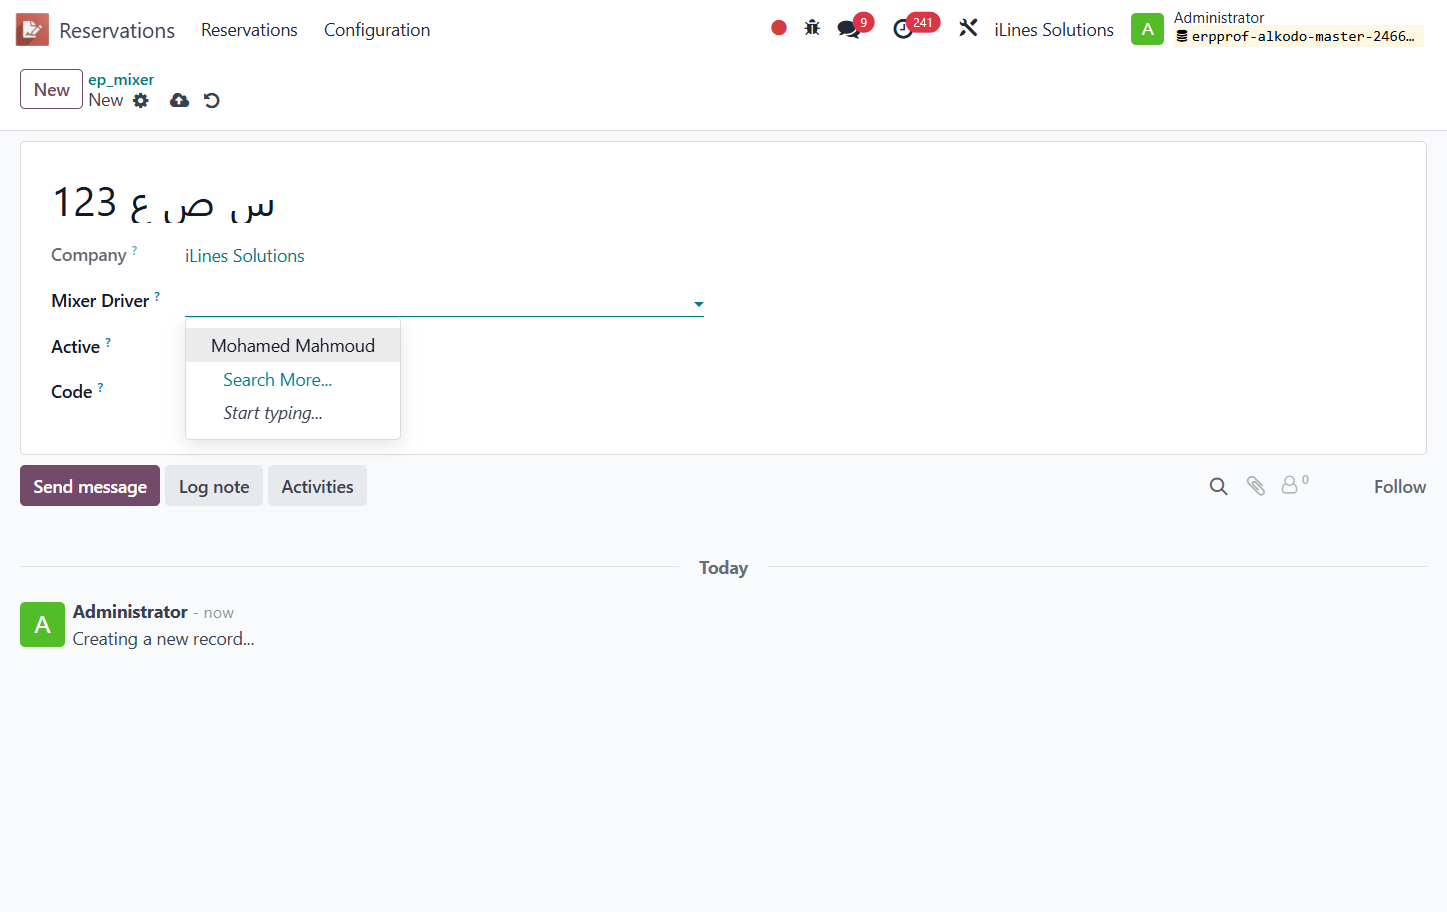
Task: Open the gear actions menu
Action: click(141, 100)
